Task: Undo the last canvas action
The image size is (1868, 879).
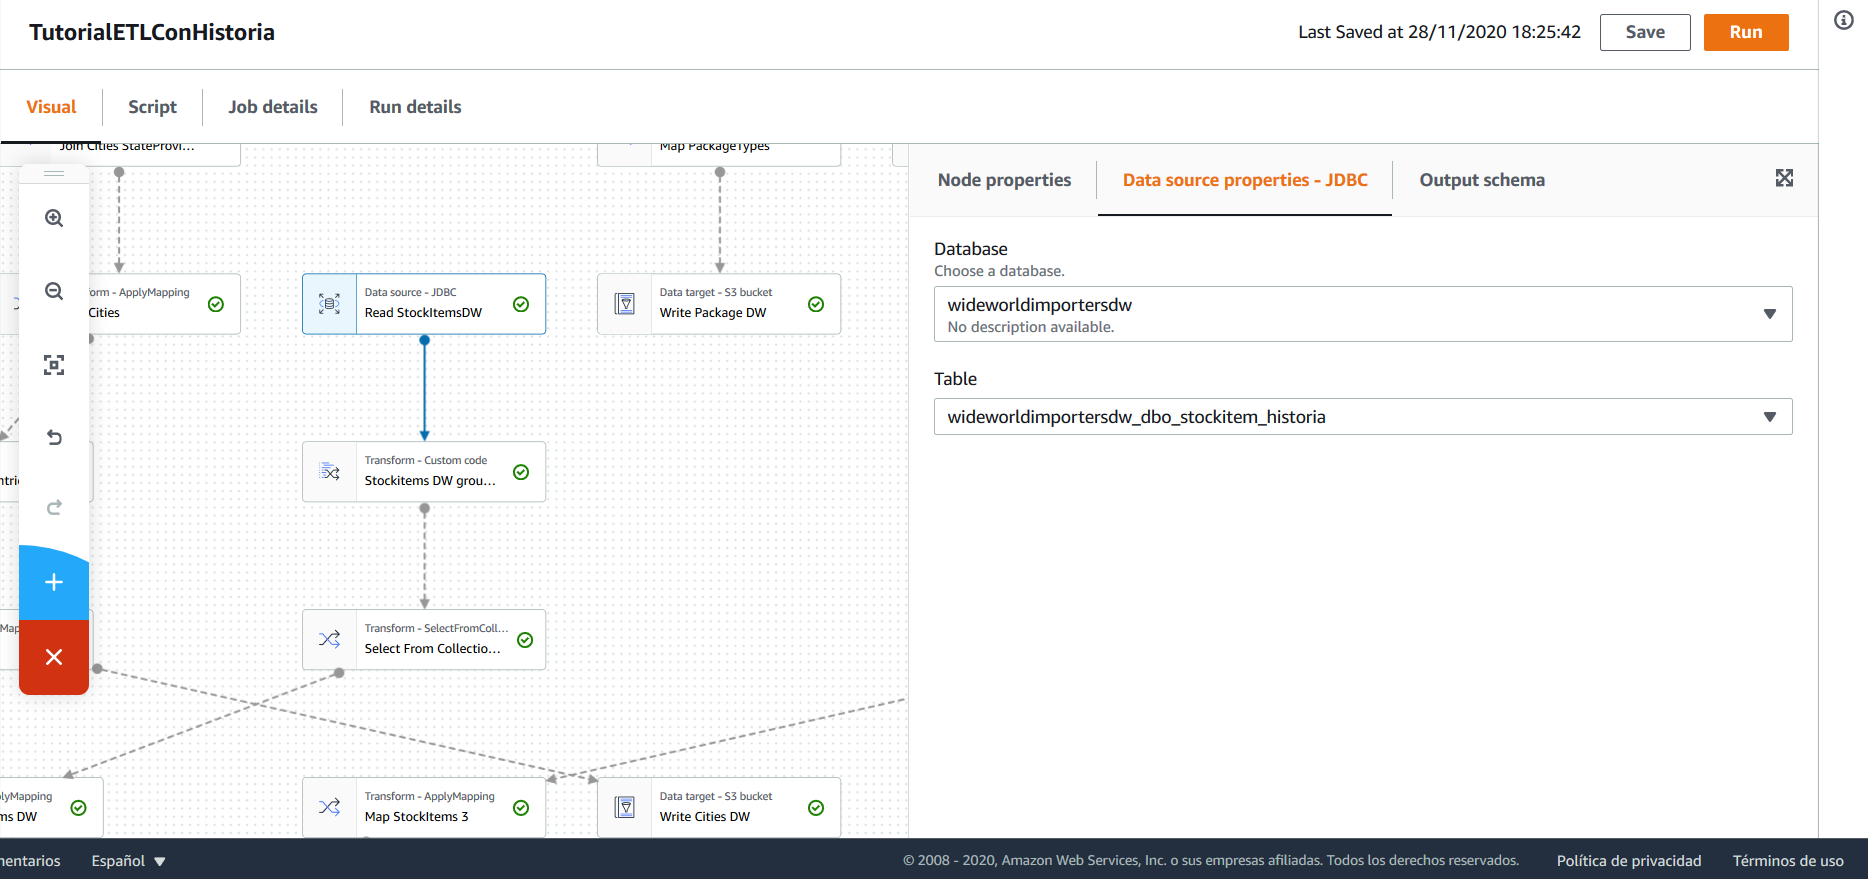Action: pos(54,437)
